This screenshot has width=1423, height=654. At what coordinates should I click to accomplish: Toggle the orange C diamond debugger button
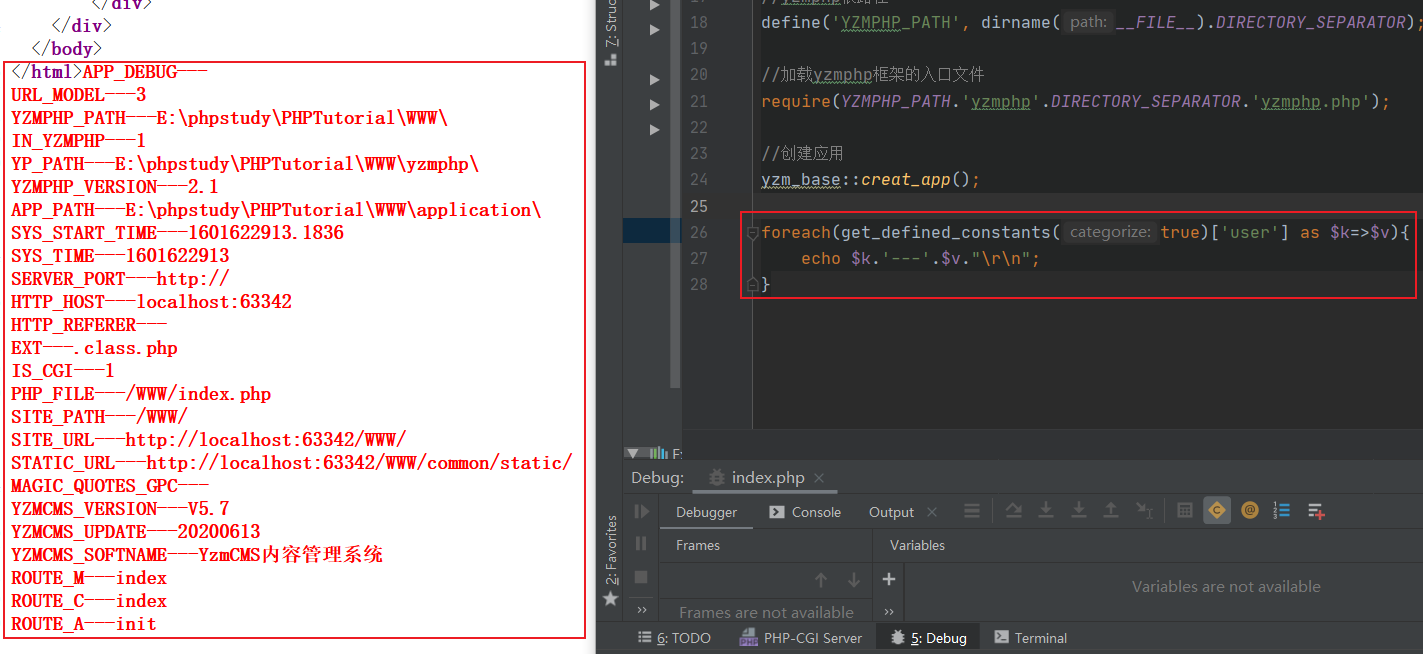[x=1217, y=511]
